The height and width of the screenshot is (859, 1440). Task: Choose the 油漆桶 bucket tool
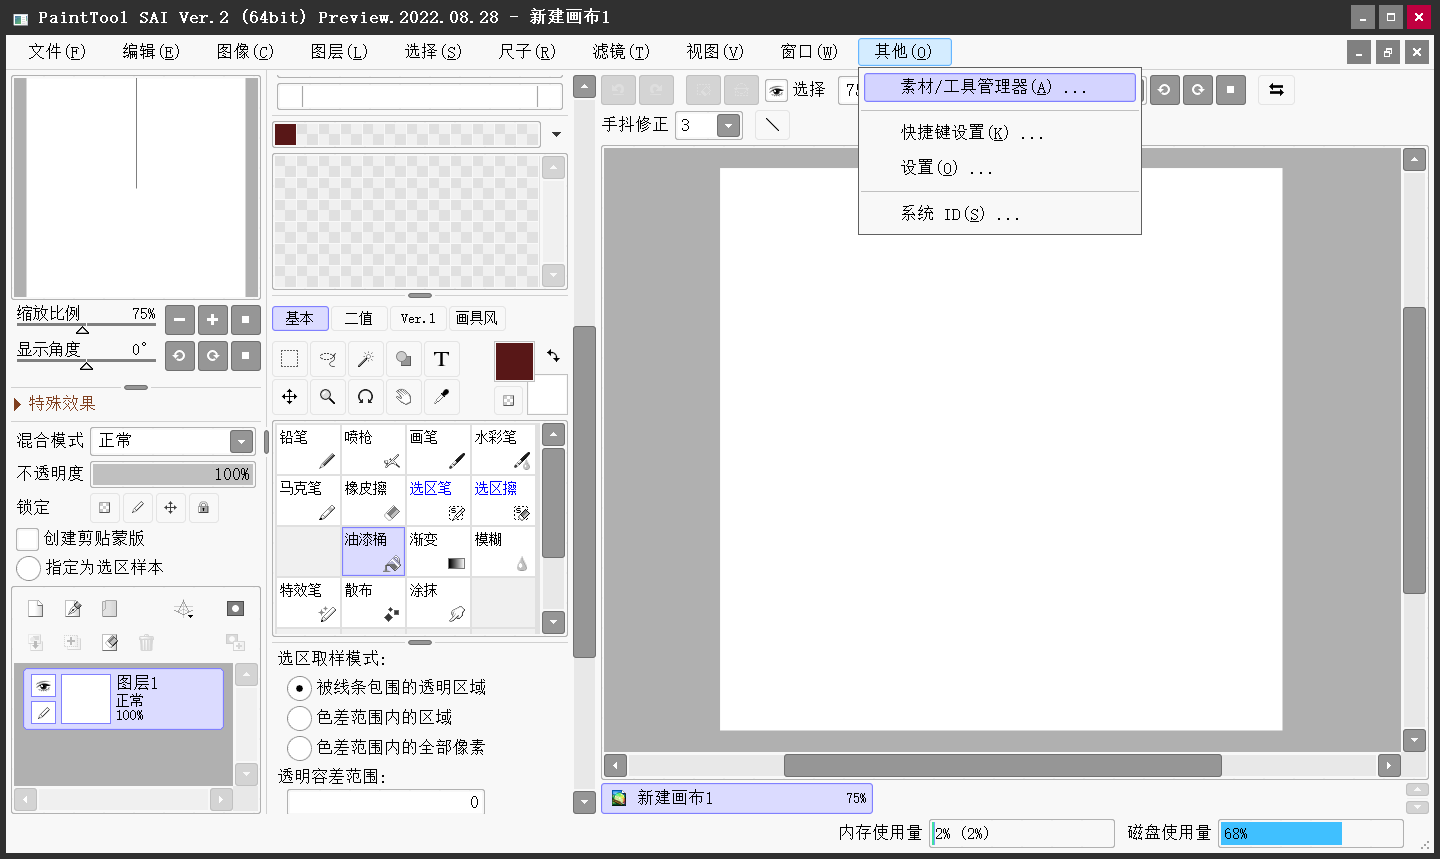click(373, 551)
